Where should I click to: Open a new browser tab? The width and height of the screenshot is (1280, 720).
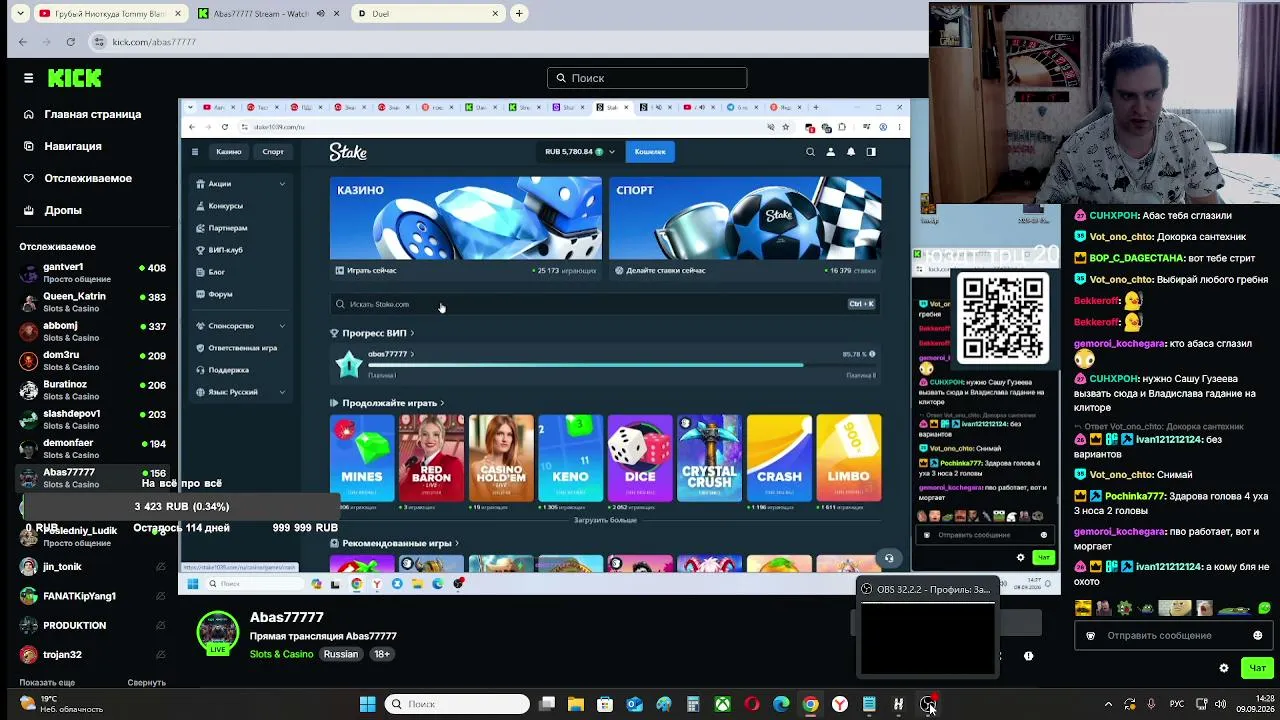(519, 14)
